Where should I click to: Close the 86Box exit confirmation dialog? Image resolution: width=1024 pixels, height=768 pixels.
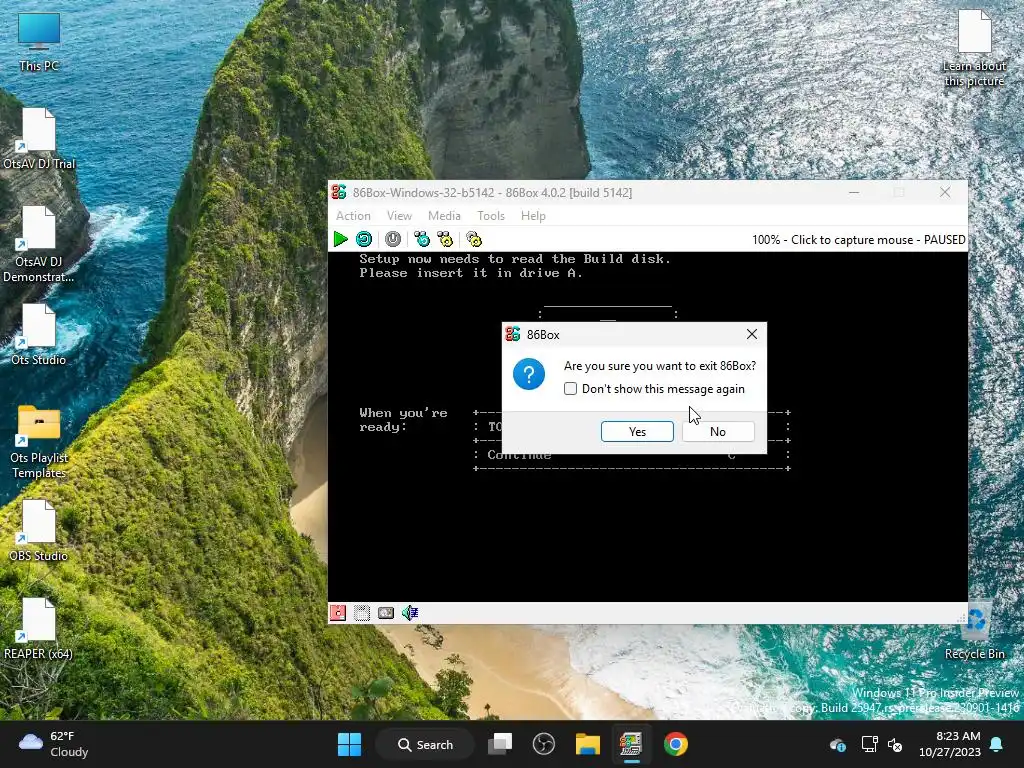point(752,334)
